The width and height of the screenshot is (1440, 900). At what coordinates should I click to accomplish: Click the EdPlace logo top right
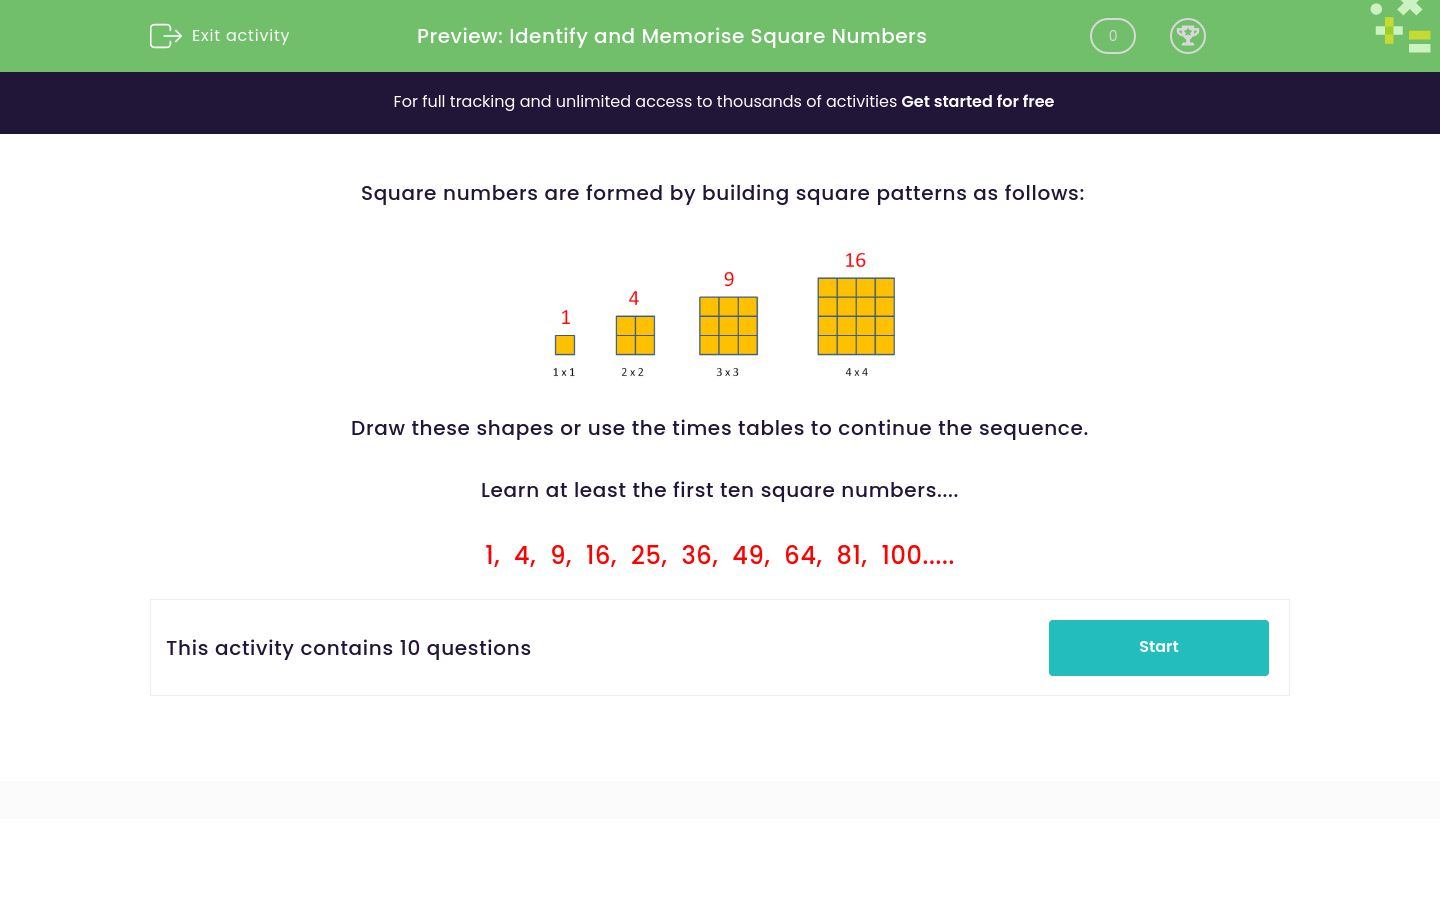(1400, 27)
